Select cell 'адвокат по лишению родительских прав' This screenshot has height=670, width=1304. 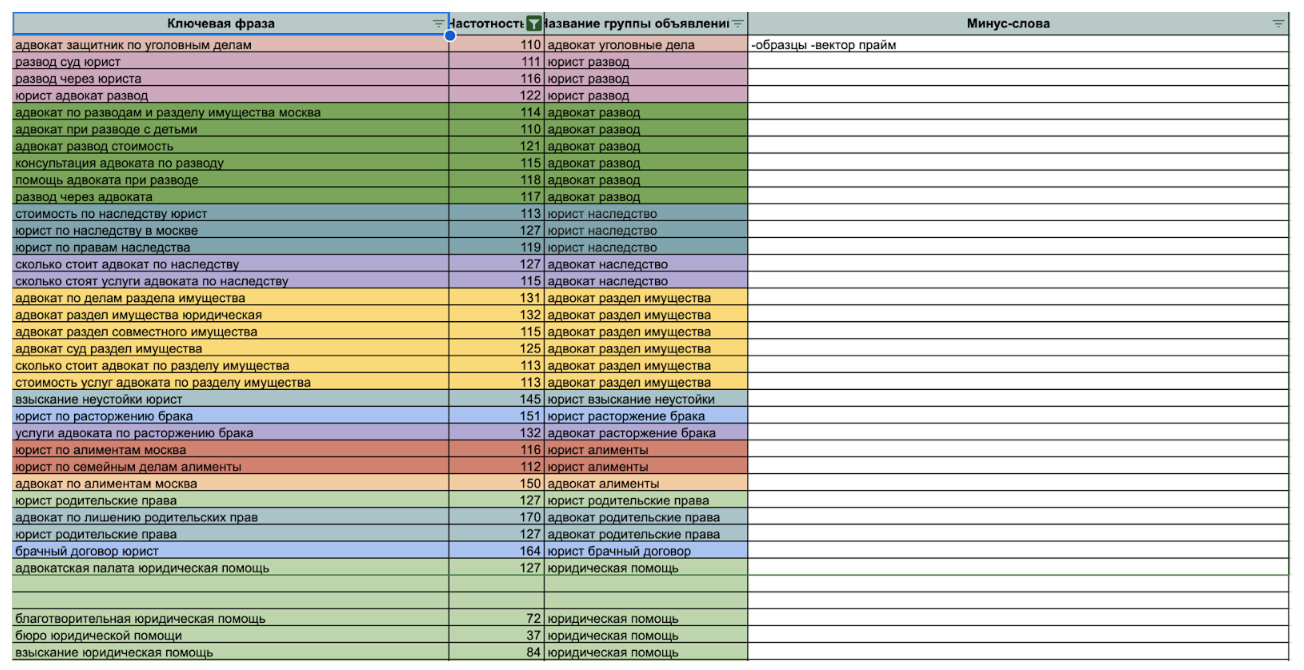231,517
